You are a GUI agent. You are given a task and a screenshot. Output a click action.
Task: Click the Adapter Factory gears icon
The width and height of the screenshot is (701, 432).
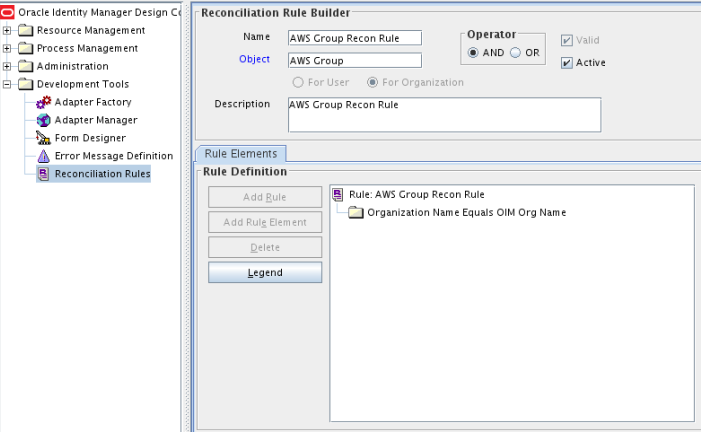[x=43, y=102]
